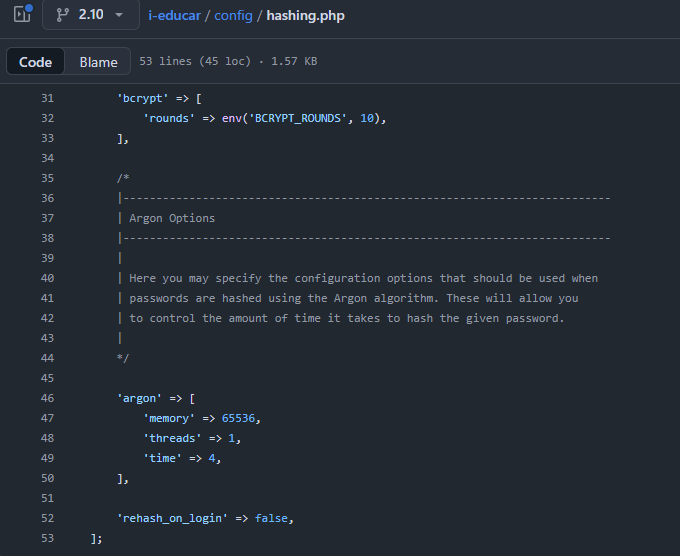
Task: Click the comment line starting 'passwords are hashed'
Action: 354,298
